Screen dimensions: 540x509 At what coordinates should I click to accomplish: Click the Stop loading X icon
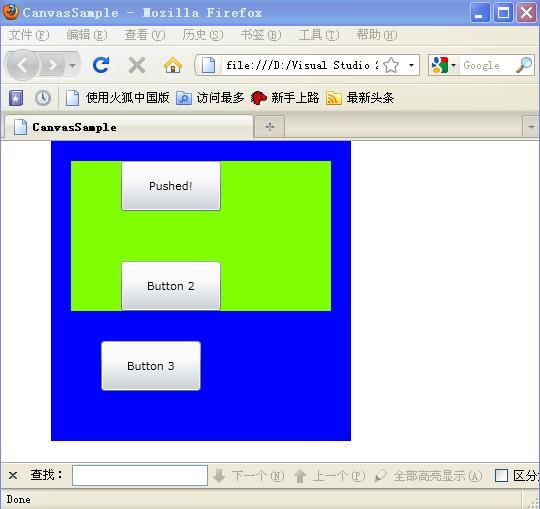pyautogui.click(x=137, y=65)
